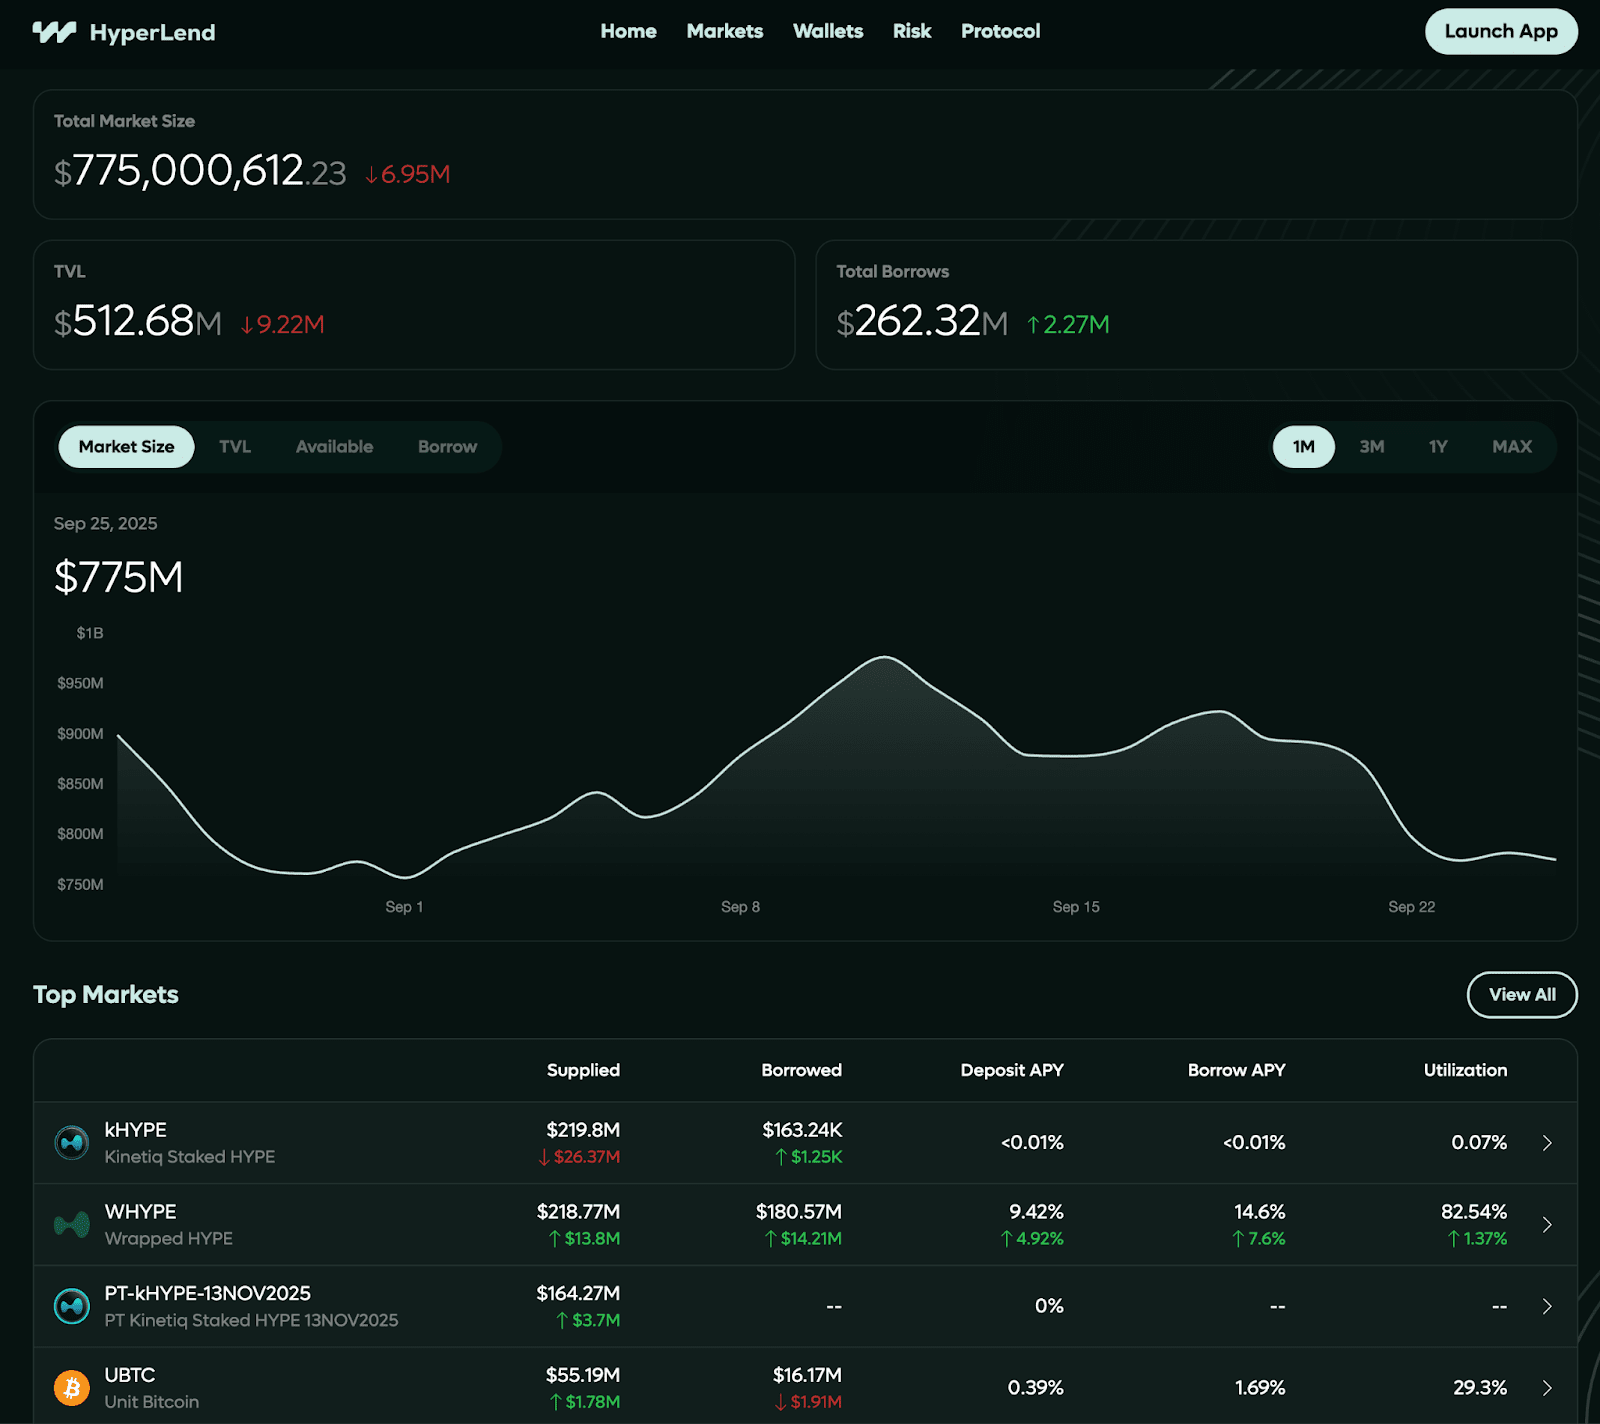This screenshot has width=1600, height=1424.
Task: View all top markets
Action: (1521, 995)
